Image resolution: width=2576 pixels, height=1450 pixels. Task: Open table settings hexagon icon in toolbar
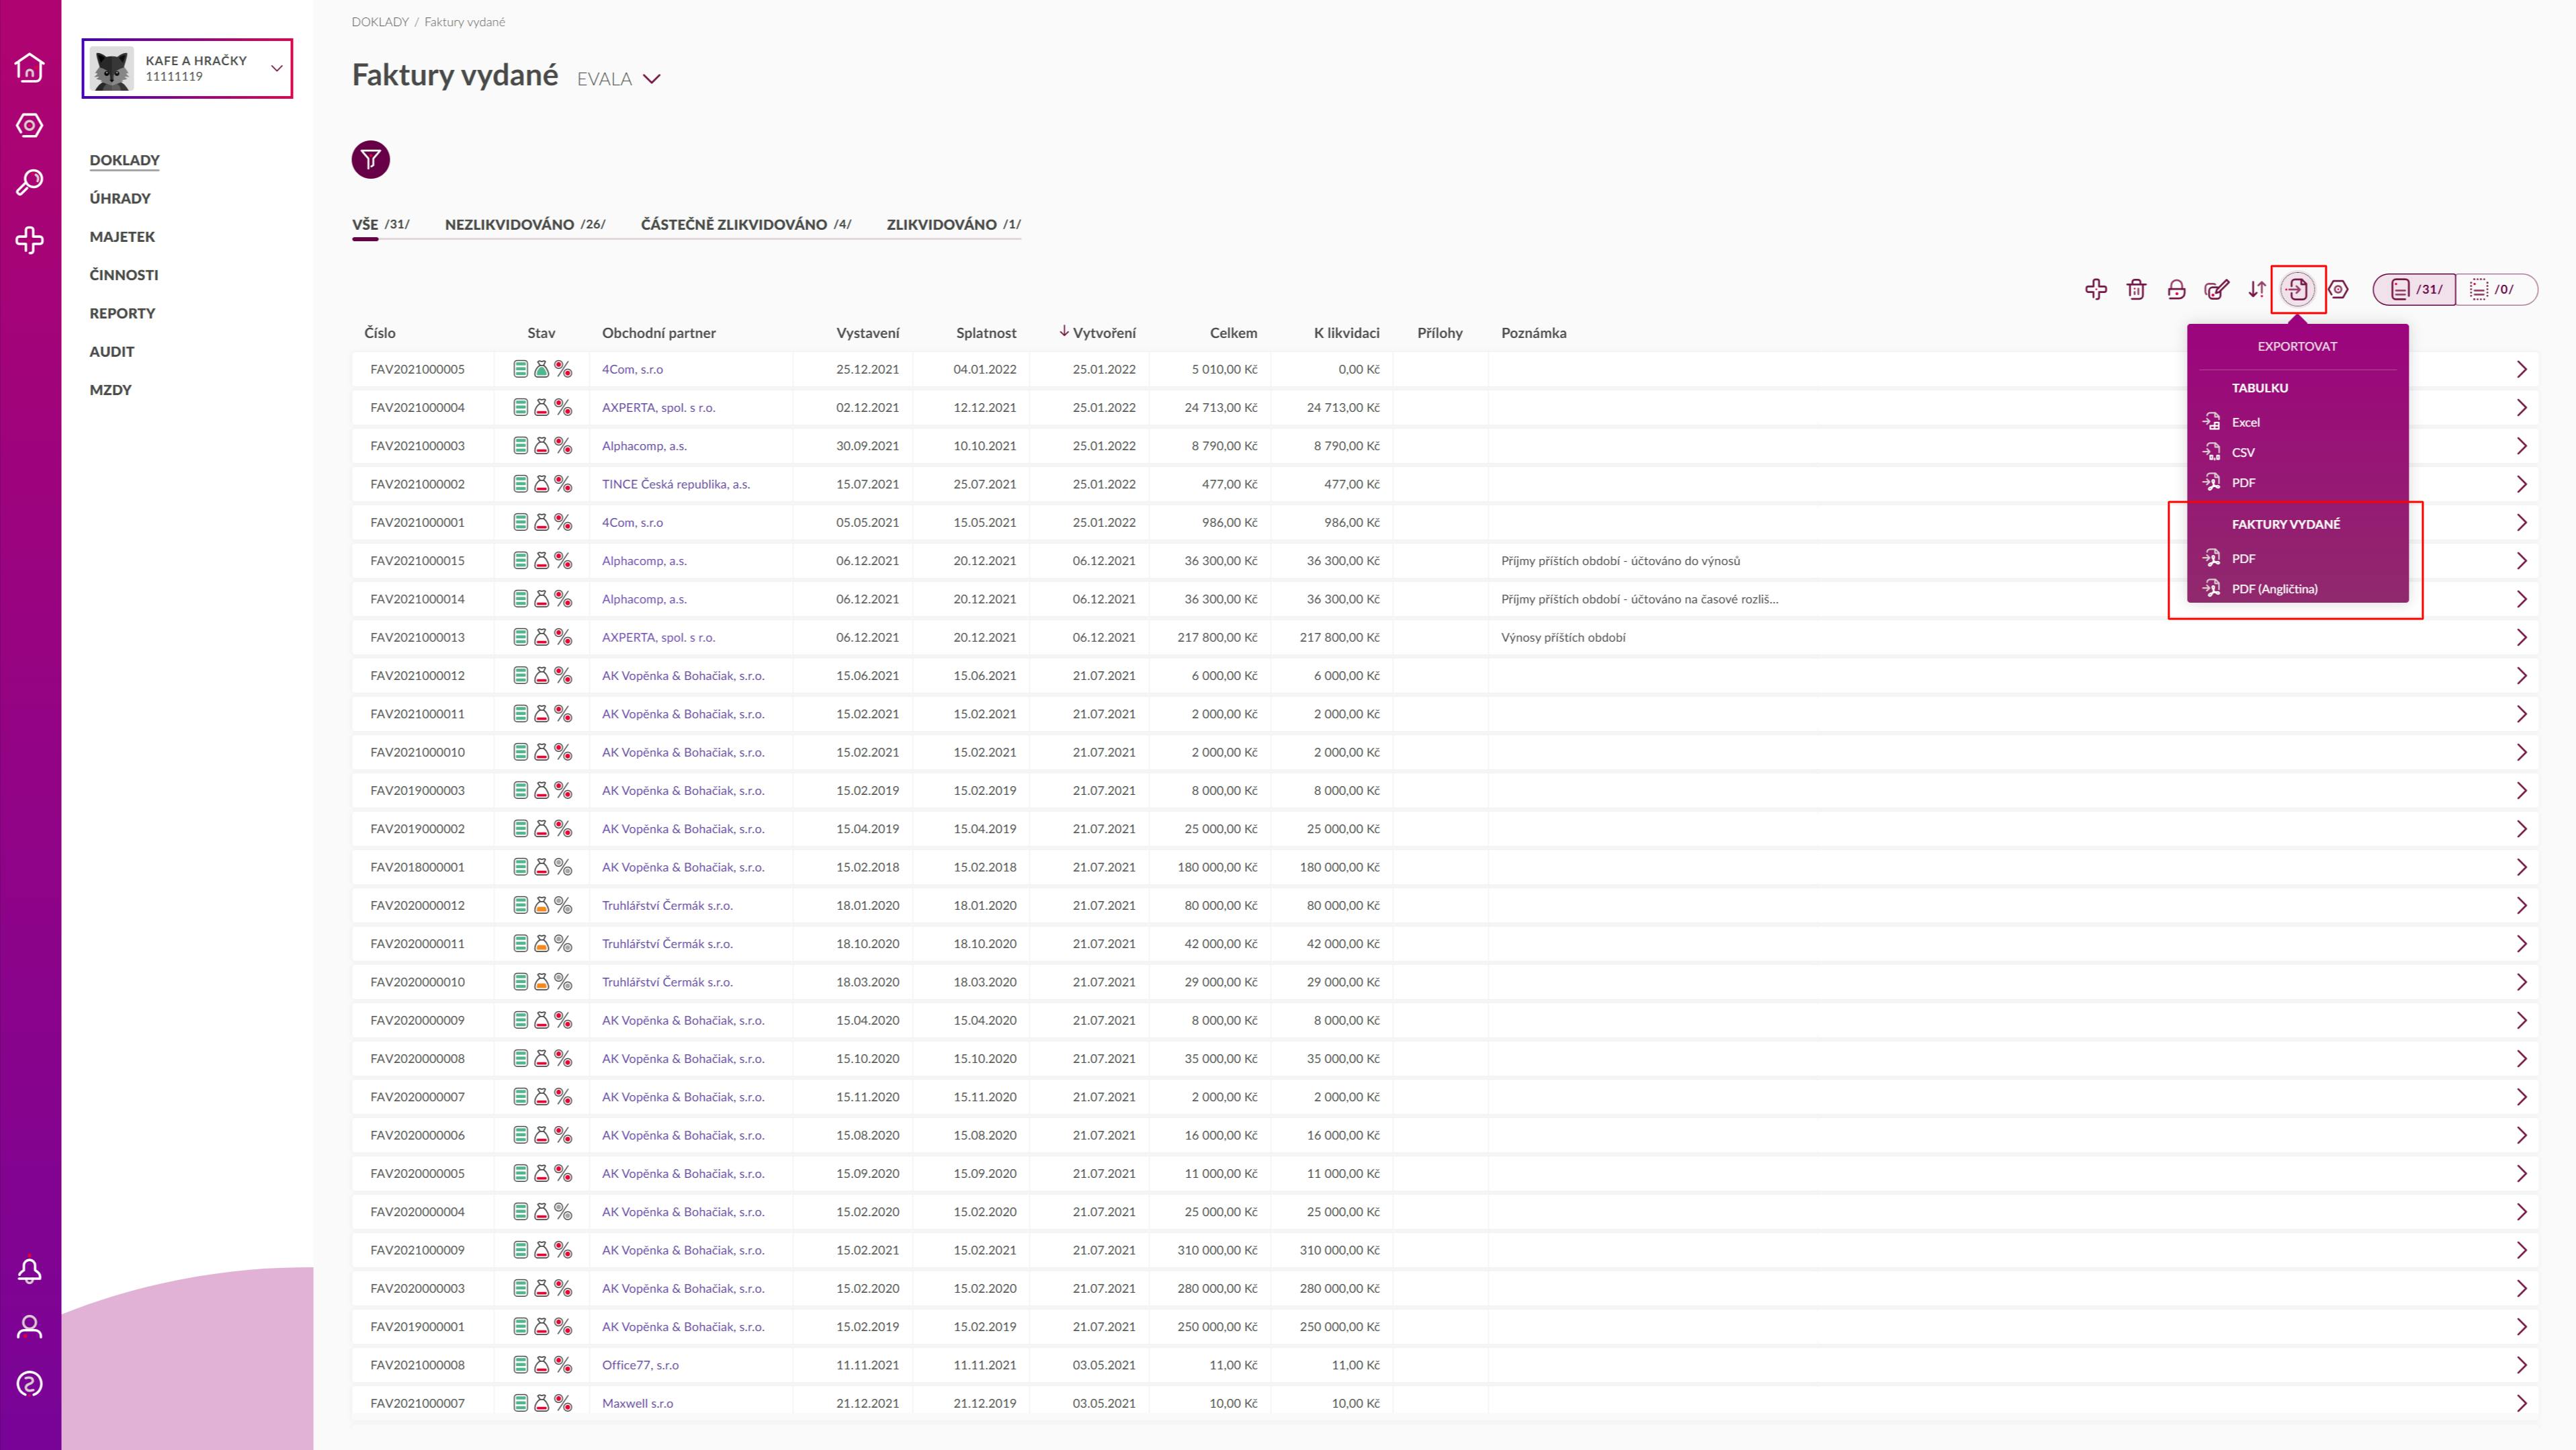[2338, 289]
